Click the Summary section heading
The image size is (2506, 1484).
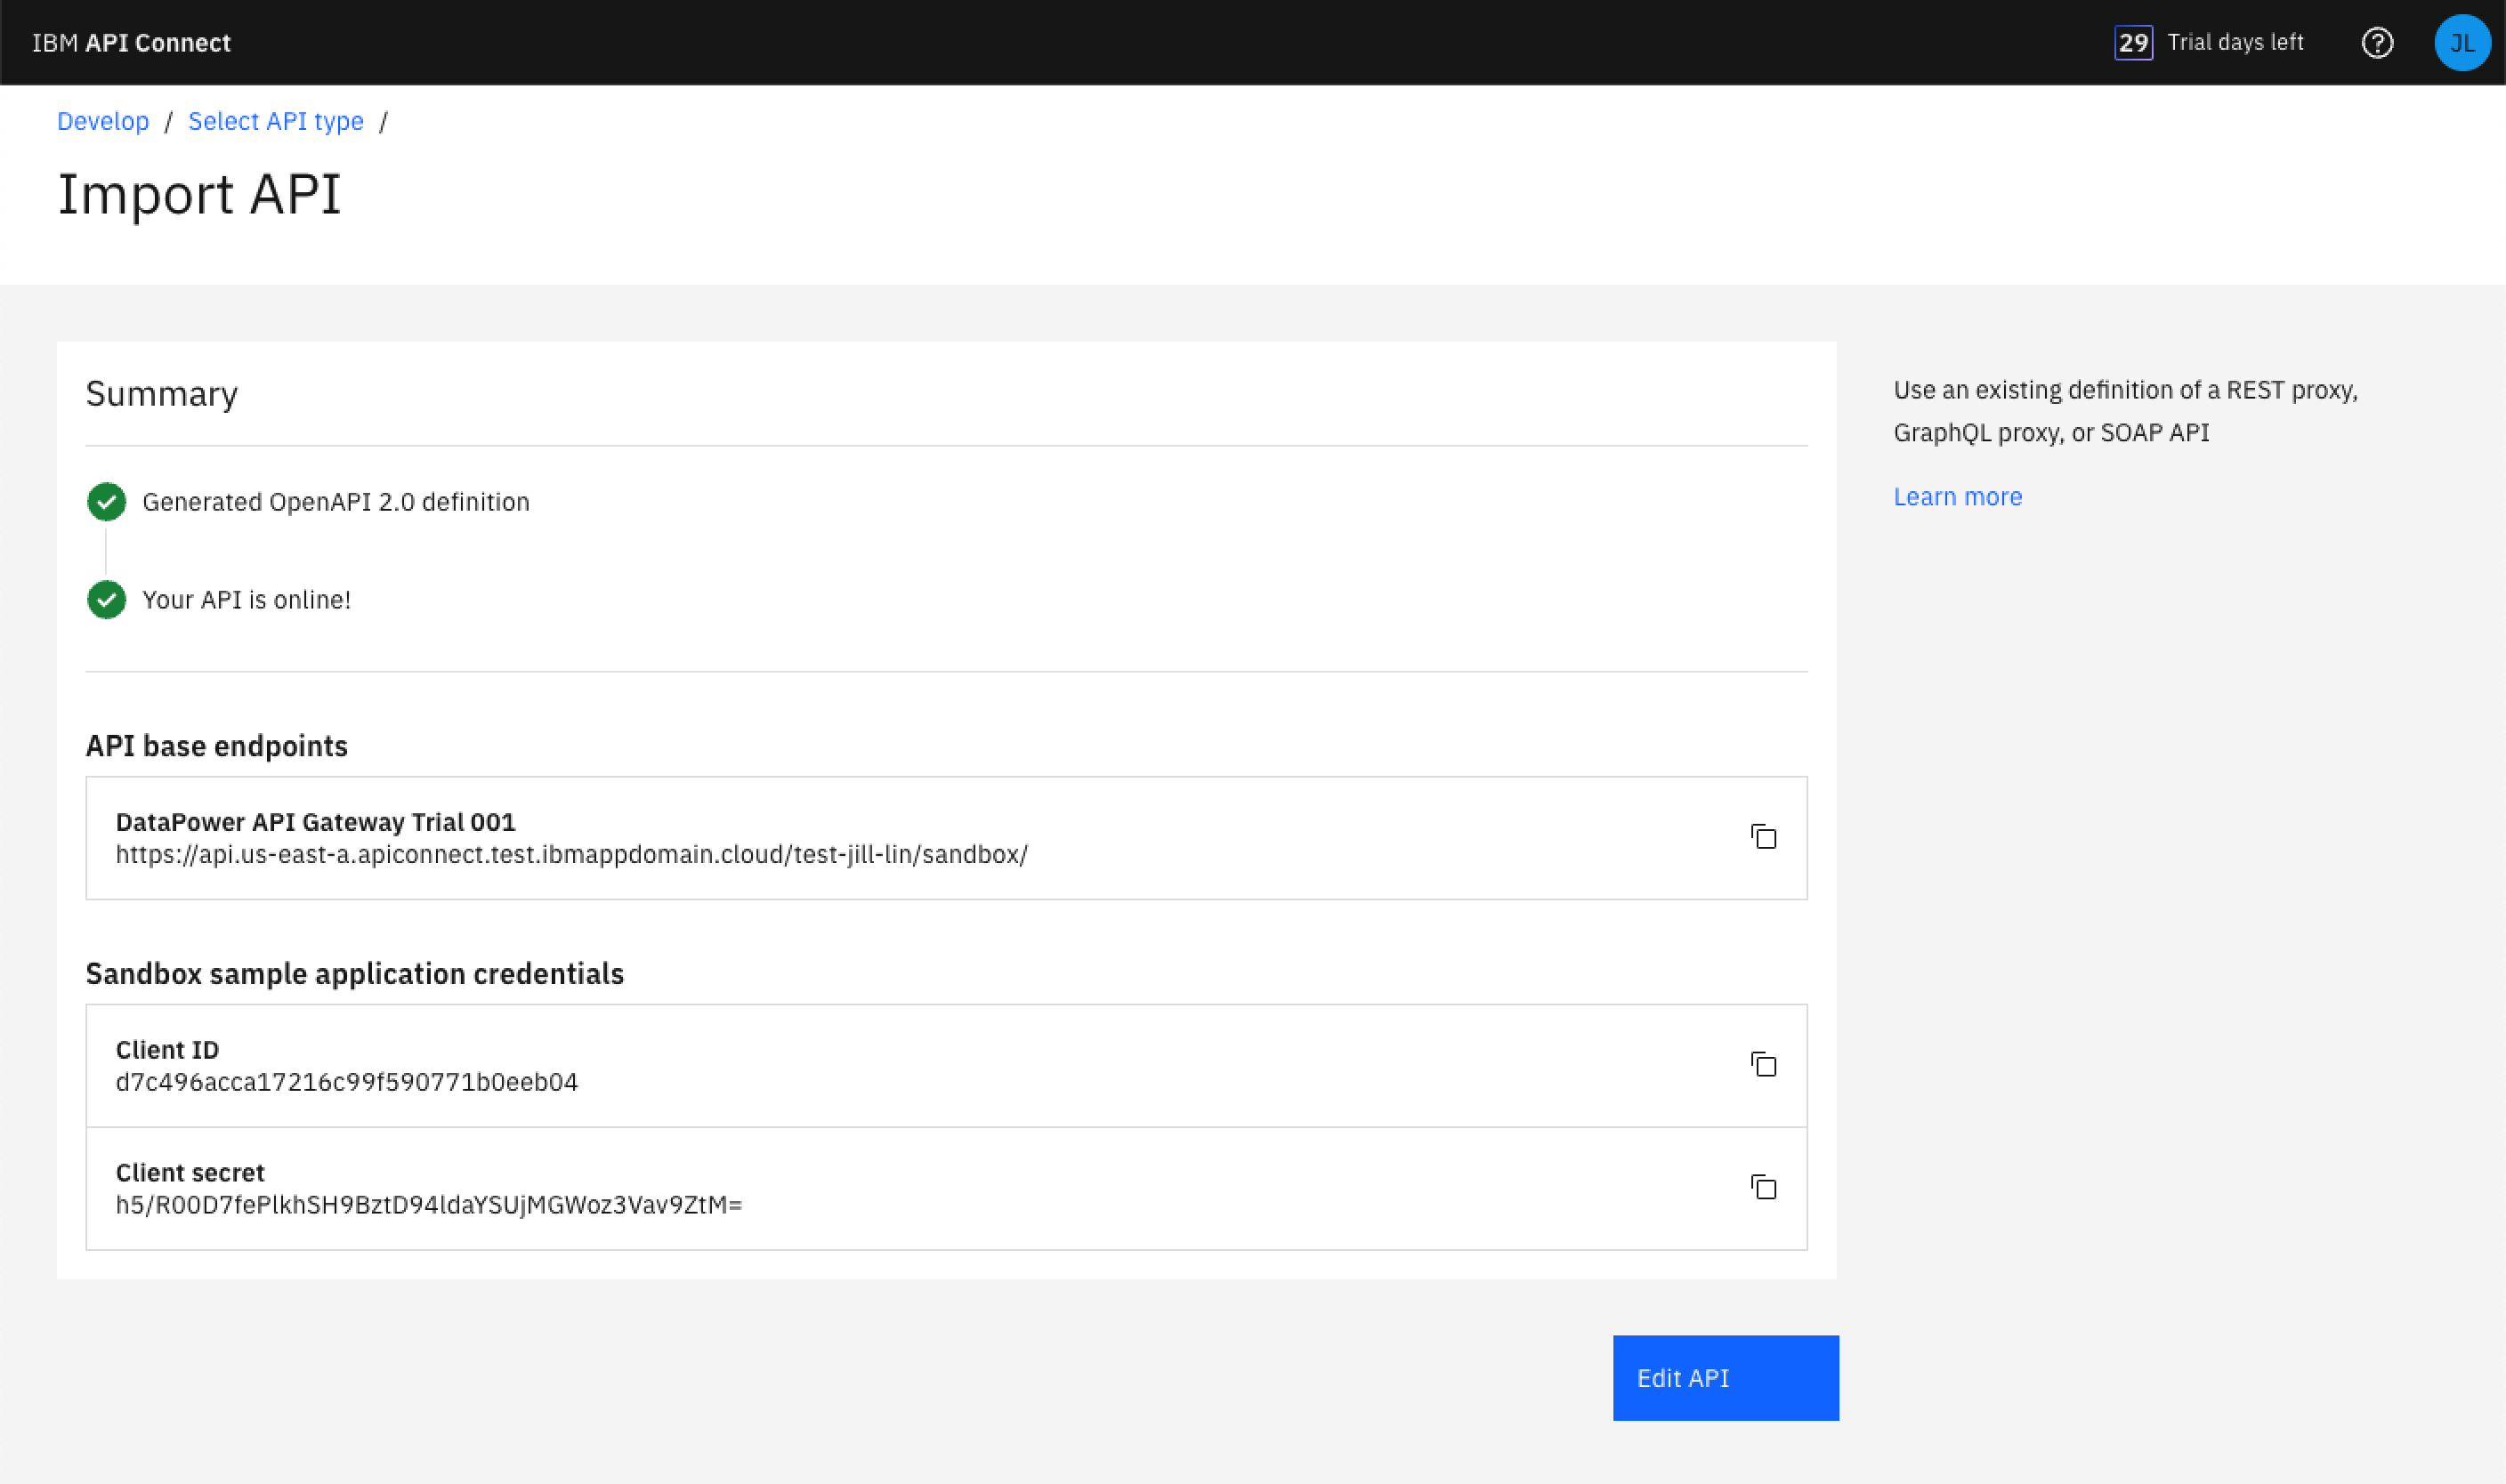tap(162, 394)
